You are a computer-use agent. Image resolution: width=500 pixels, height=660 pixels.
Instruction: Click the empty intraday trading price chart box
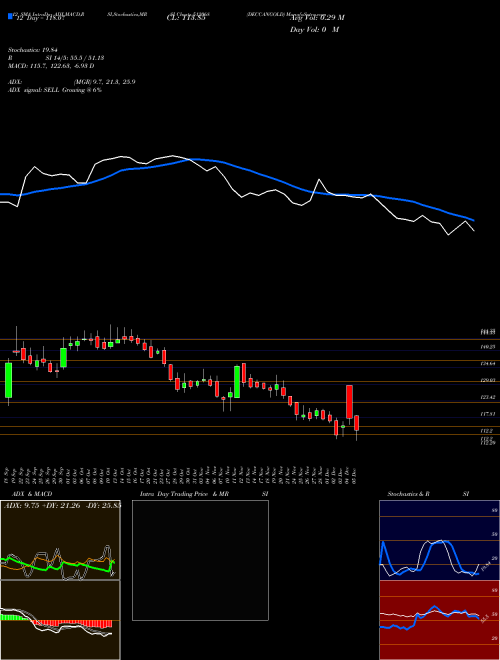coord(200,560)
